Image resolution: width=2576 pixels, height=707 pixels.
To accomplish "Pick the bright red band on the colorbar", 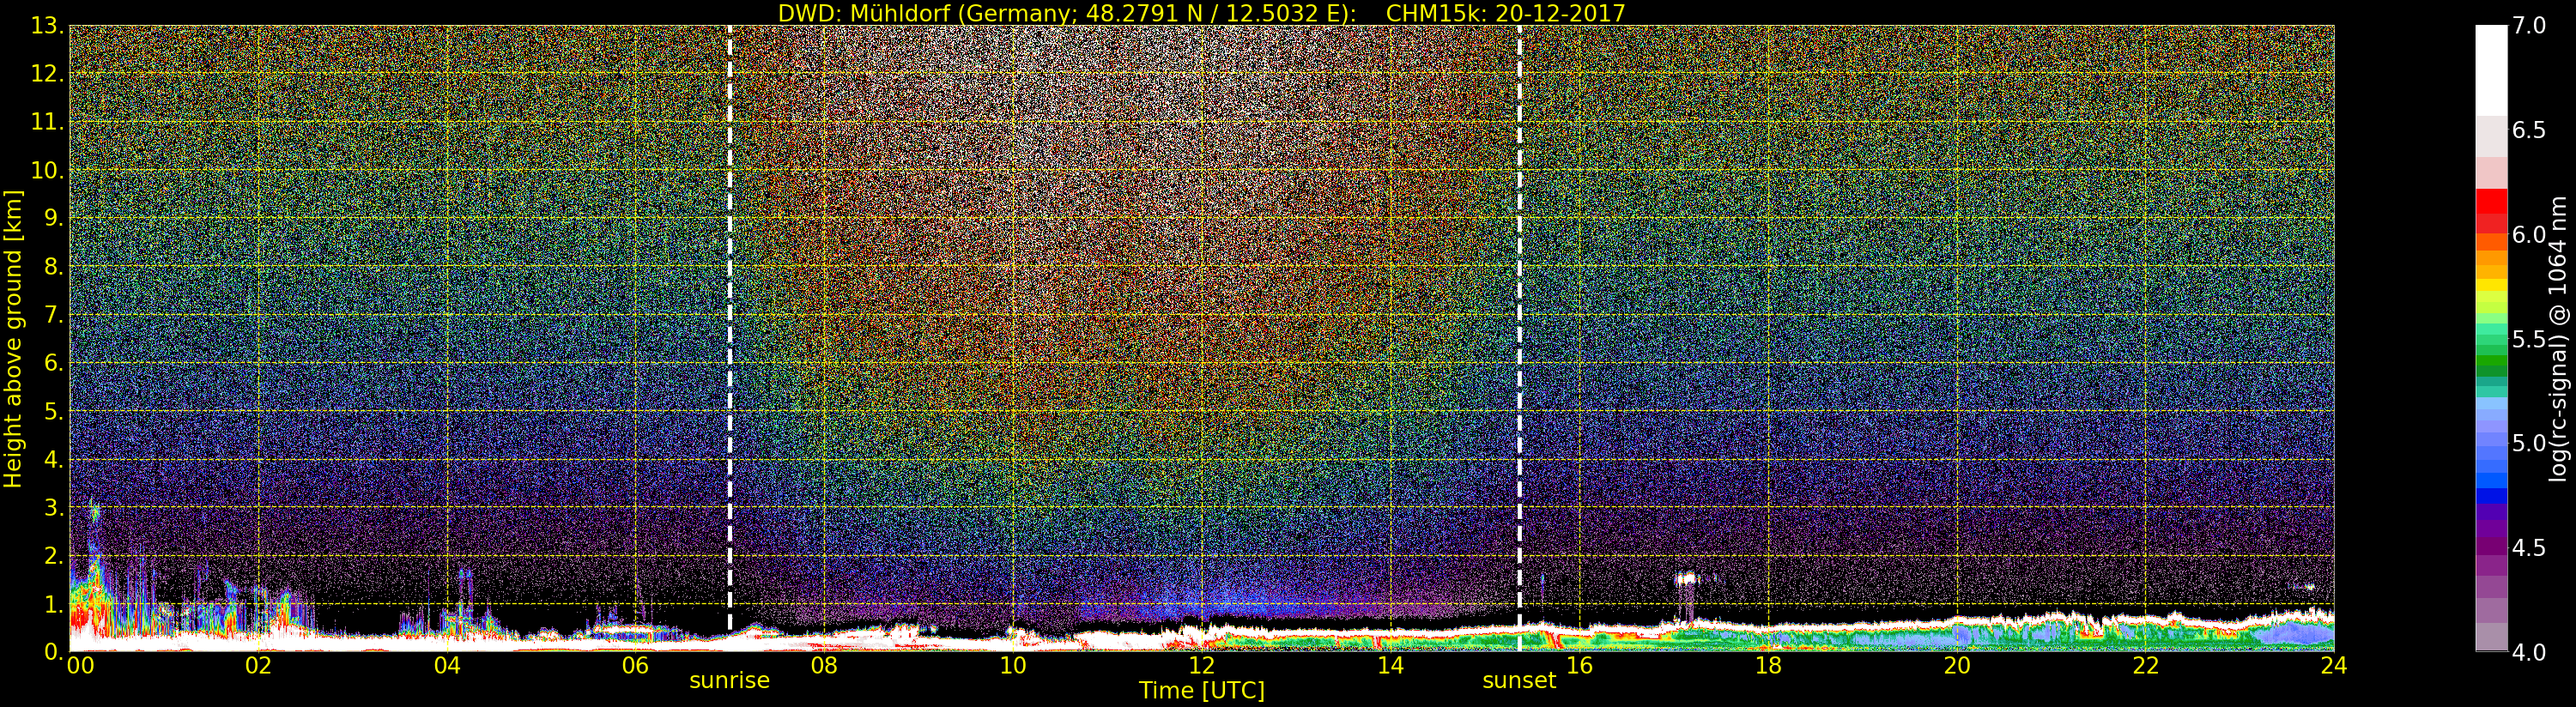I will [2491, 200].
